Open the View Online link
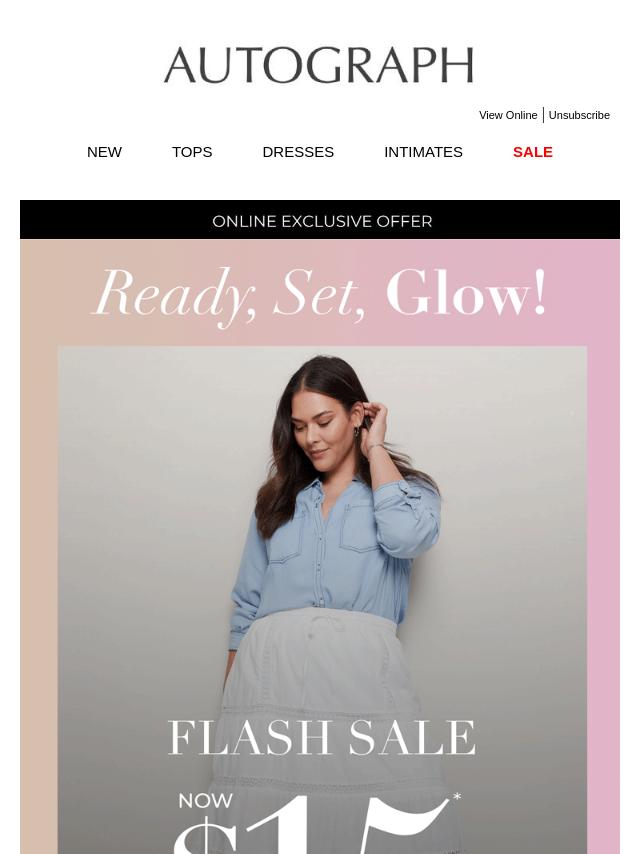Screen dimensions: 640x854 click(x=508, y=115)
